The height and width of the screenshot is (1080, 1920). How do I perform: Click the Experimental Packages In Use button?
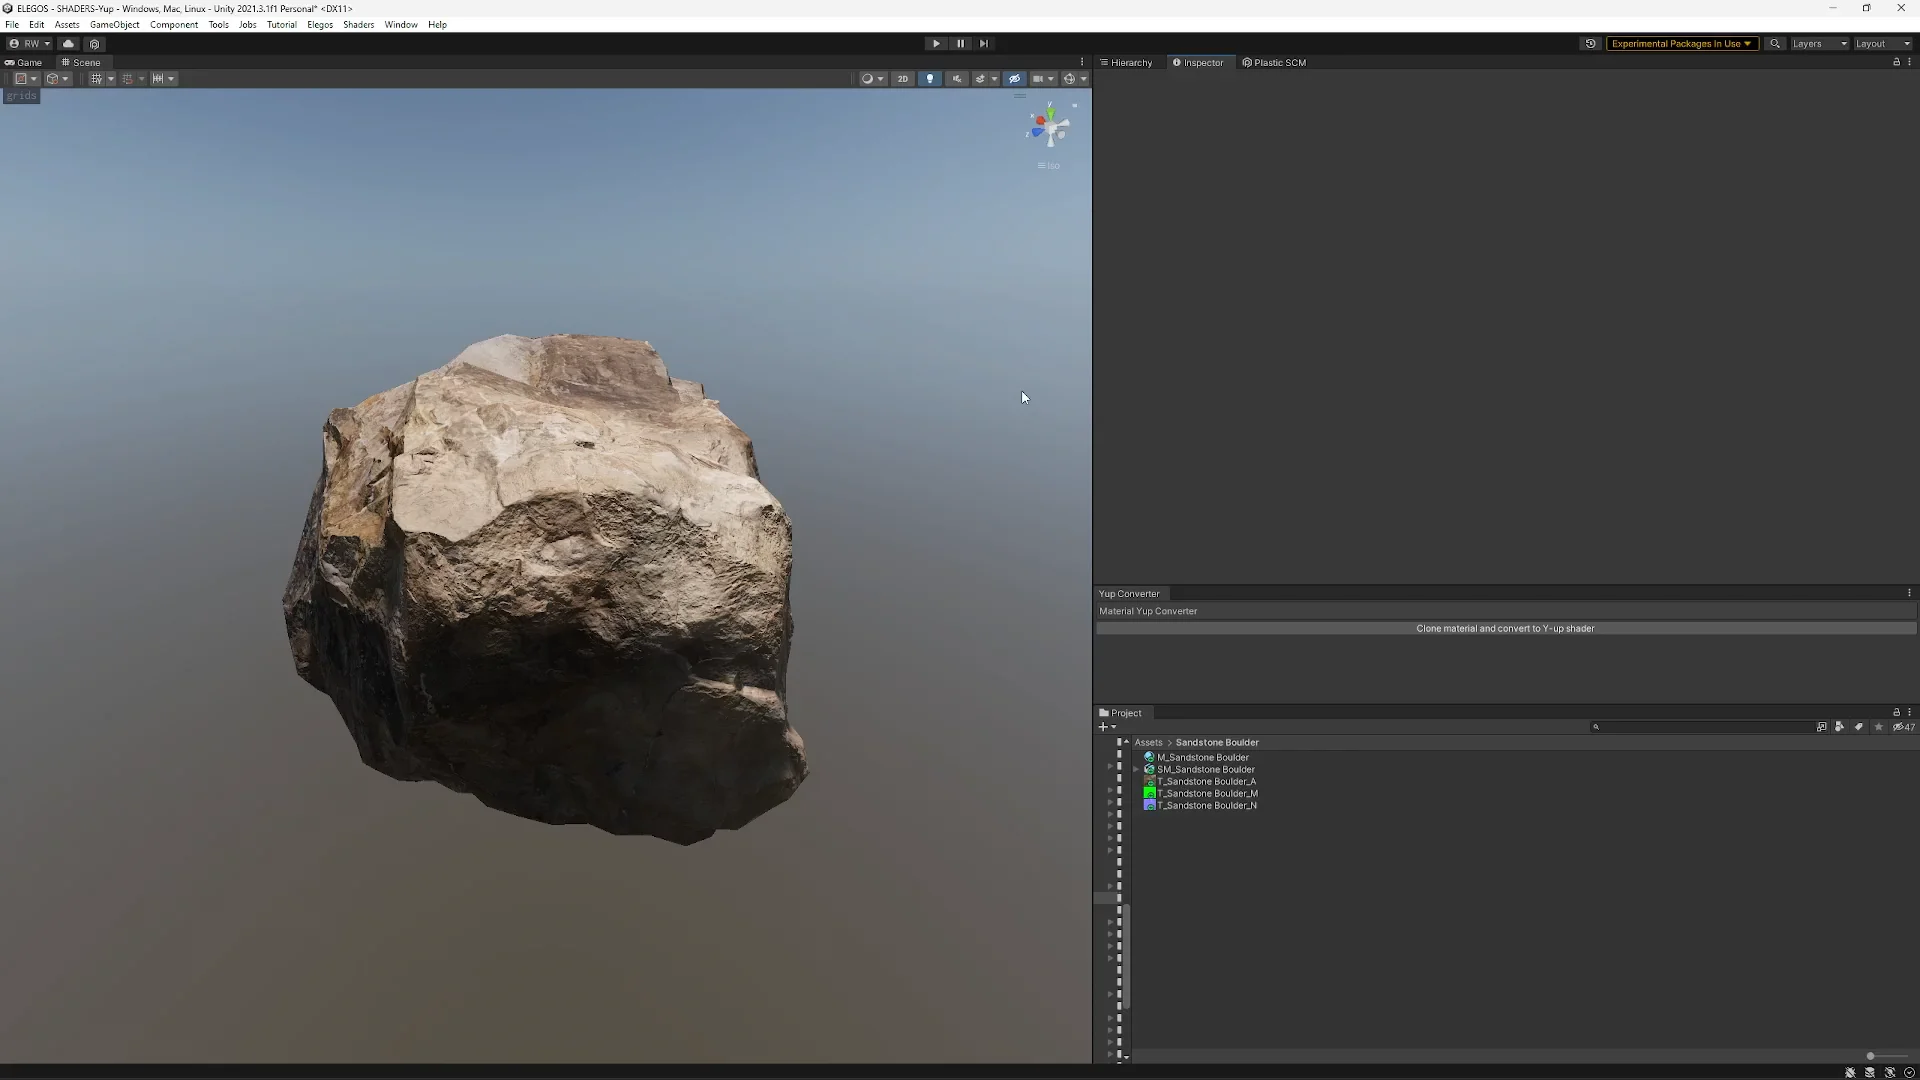click(x=1682, y=44)
